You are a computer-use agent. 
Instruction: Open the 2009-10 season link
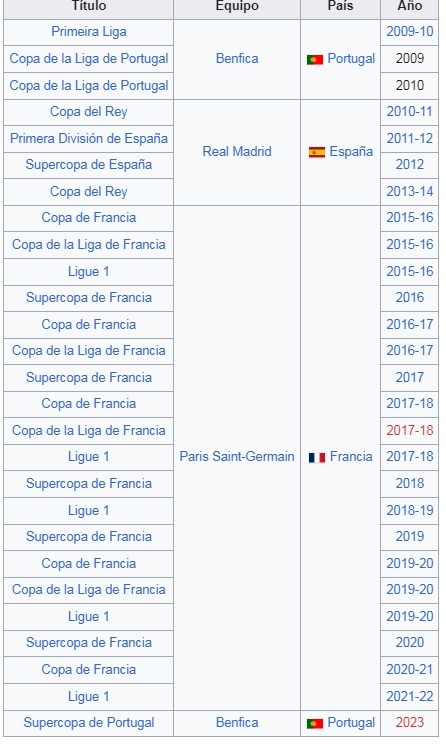[410, 32]
